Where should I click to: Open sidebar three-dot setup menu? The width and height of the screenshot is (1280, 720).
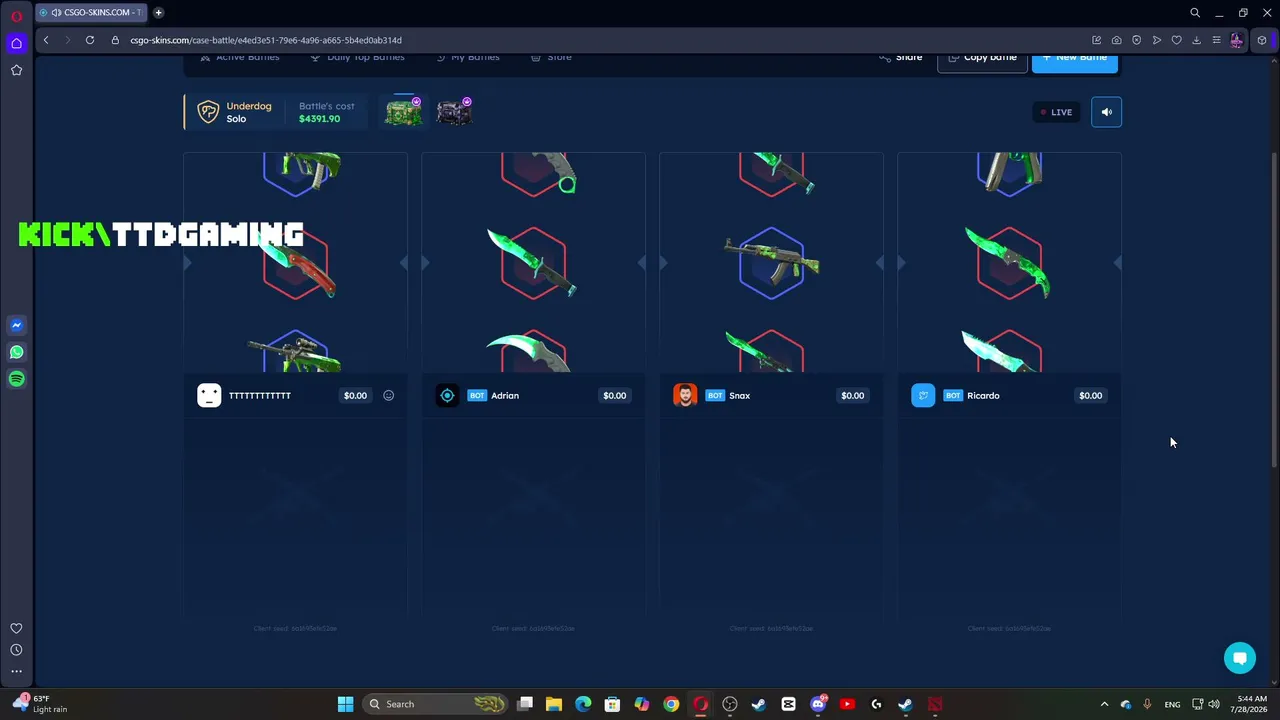(16, 672)
